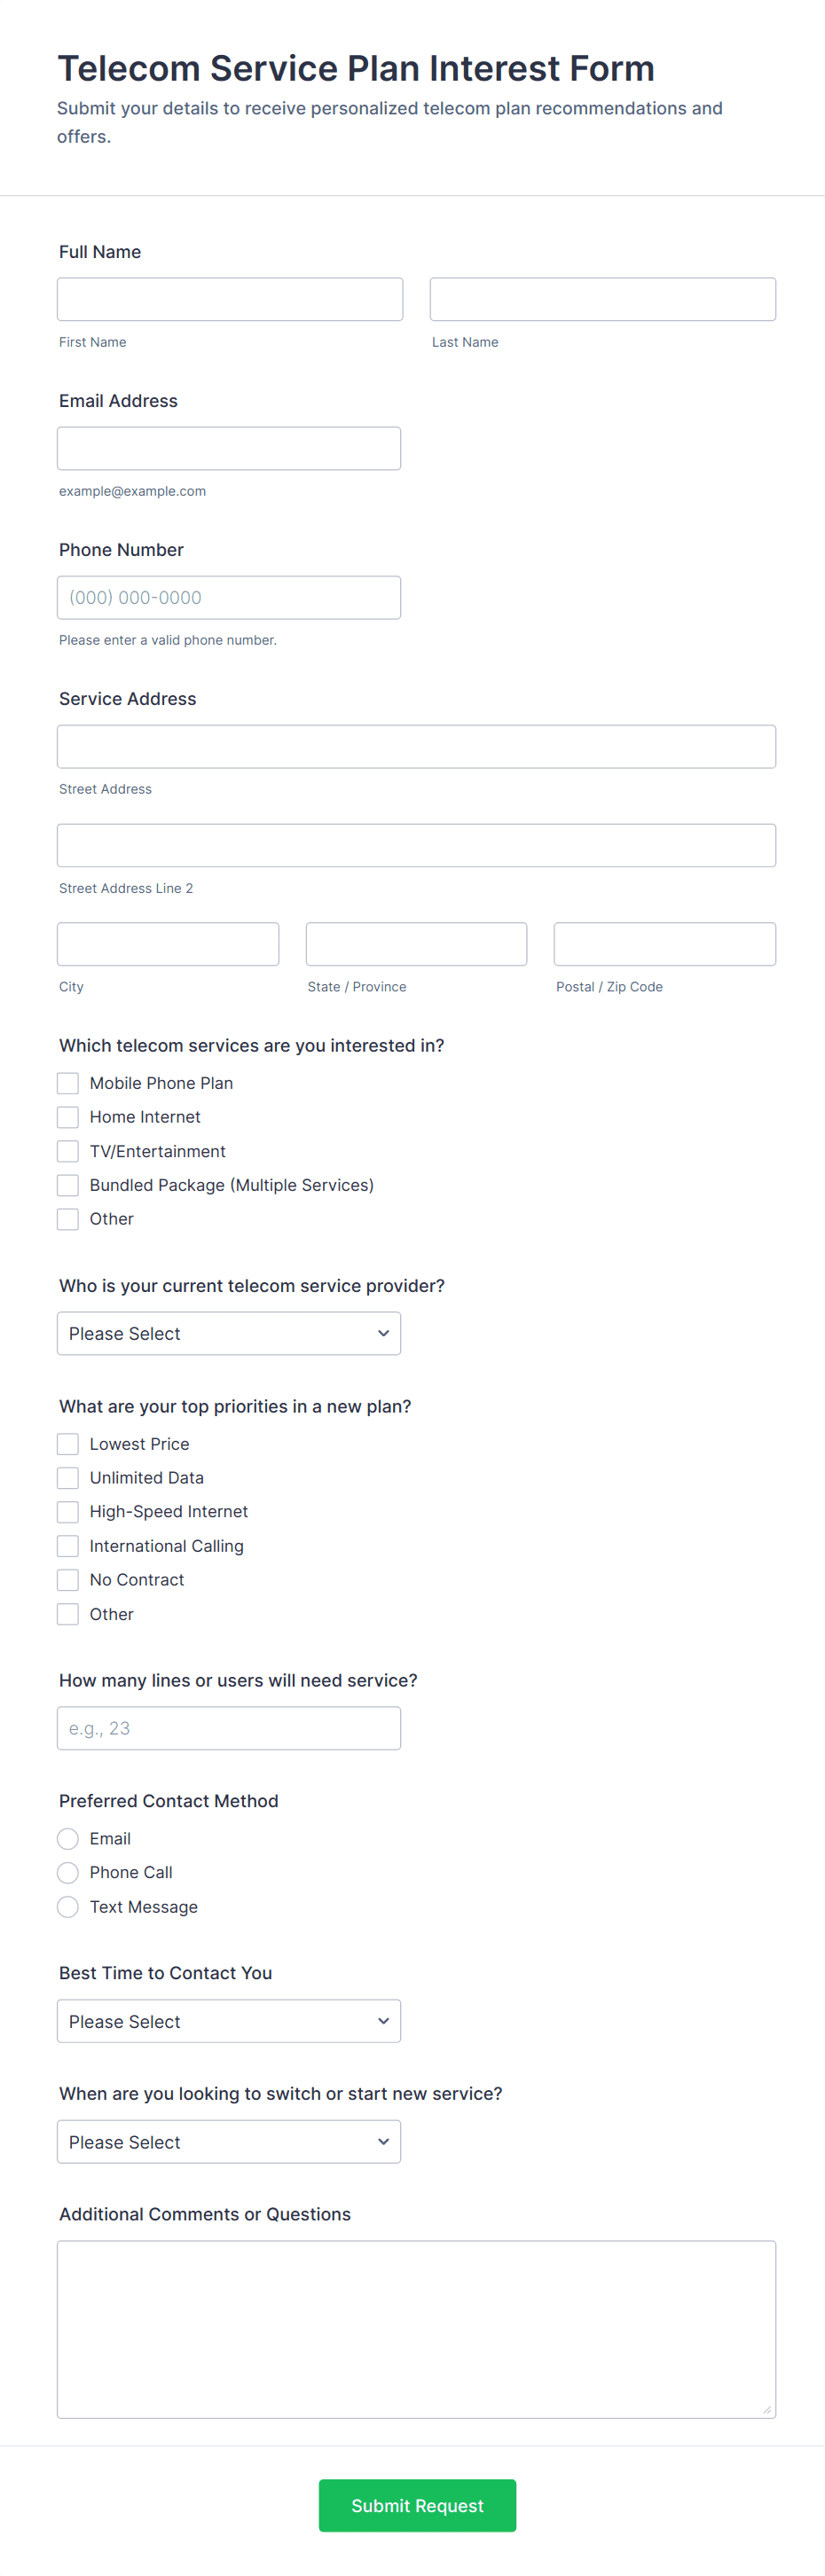Click the First Name input field

(229, 299)
